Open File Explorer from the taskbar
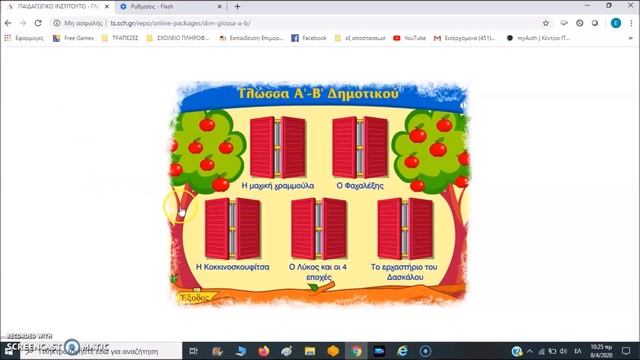This screenshot has height=360, width=640. (310, 351)
